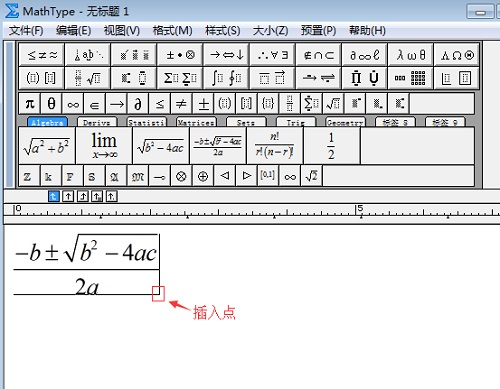Image resolution: width=500 pixels, height=389 pixels.
Task: Open the subscript and superscript templates palette
Action: (x=134, y=78)
